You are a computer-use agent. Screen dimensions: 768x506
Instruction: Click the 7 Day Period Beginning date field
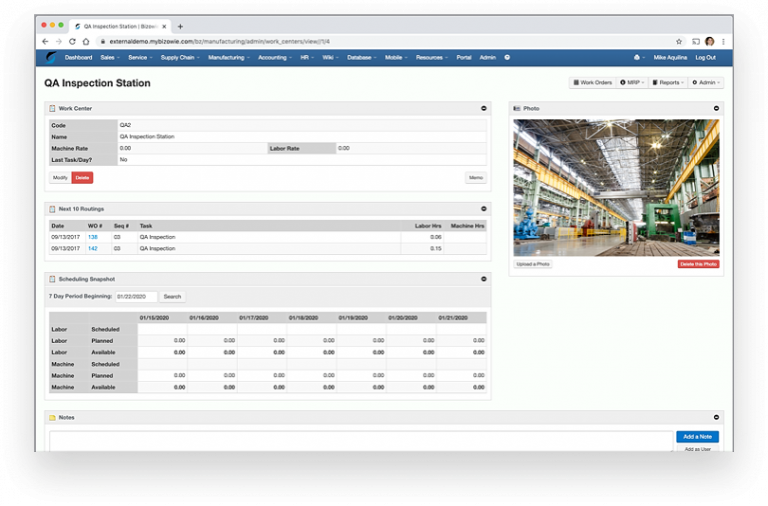(x=136, y=296)
